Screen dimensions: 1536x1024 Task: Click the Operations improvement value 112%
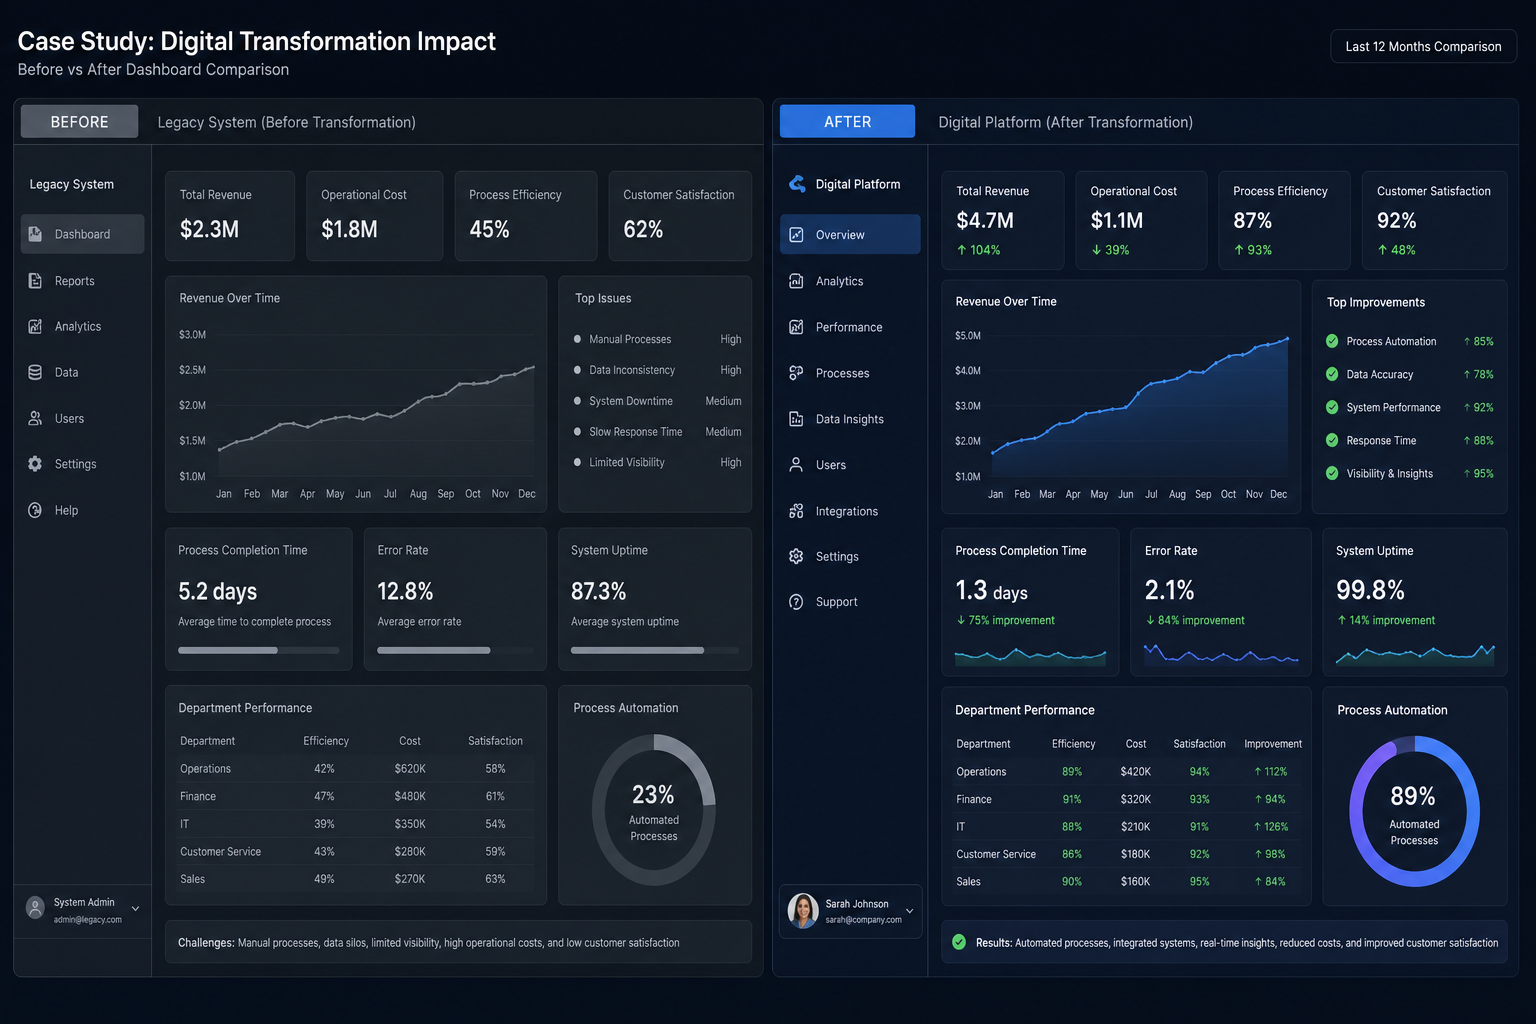1271,772
